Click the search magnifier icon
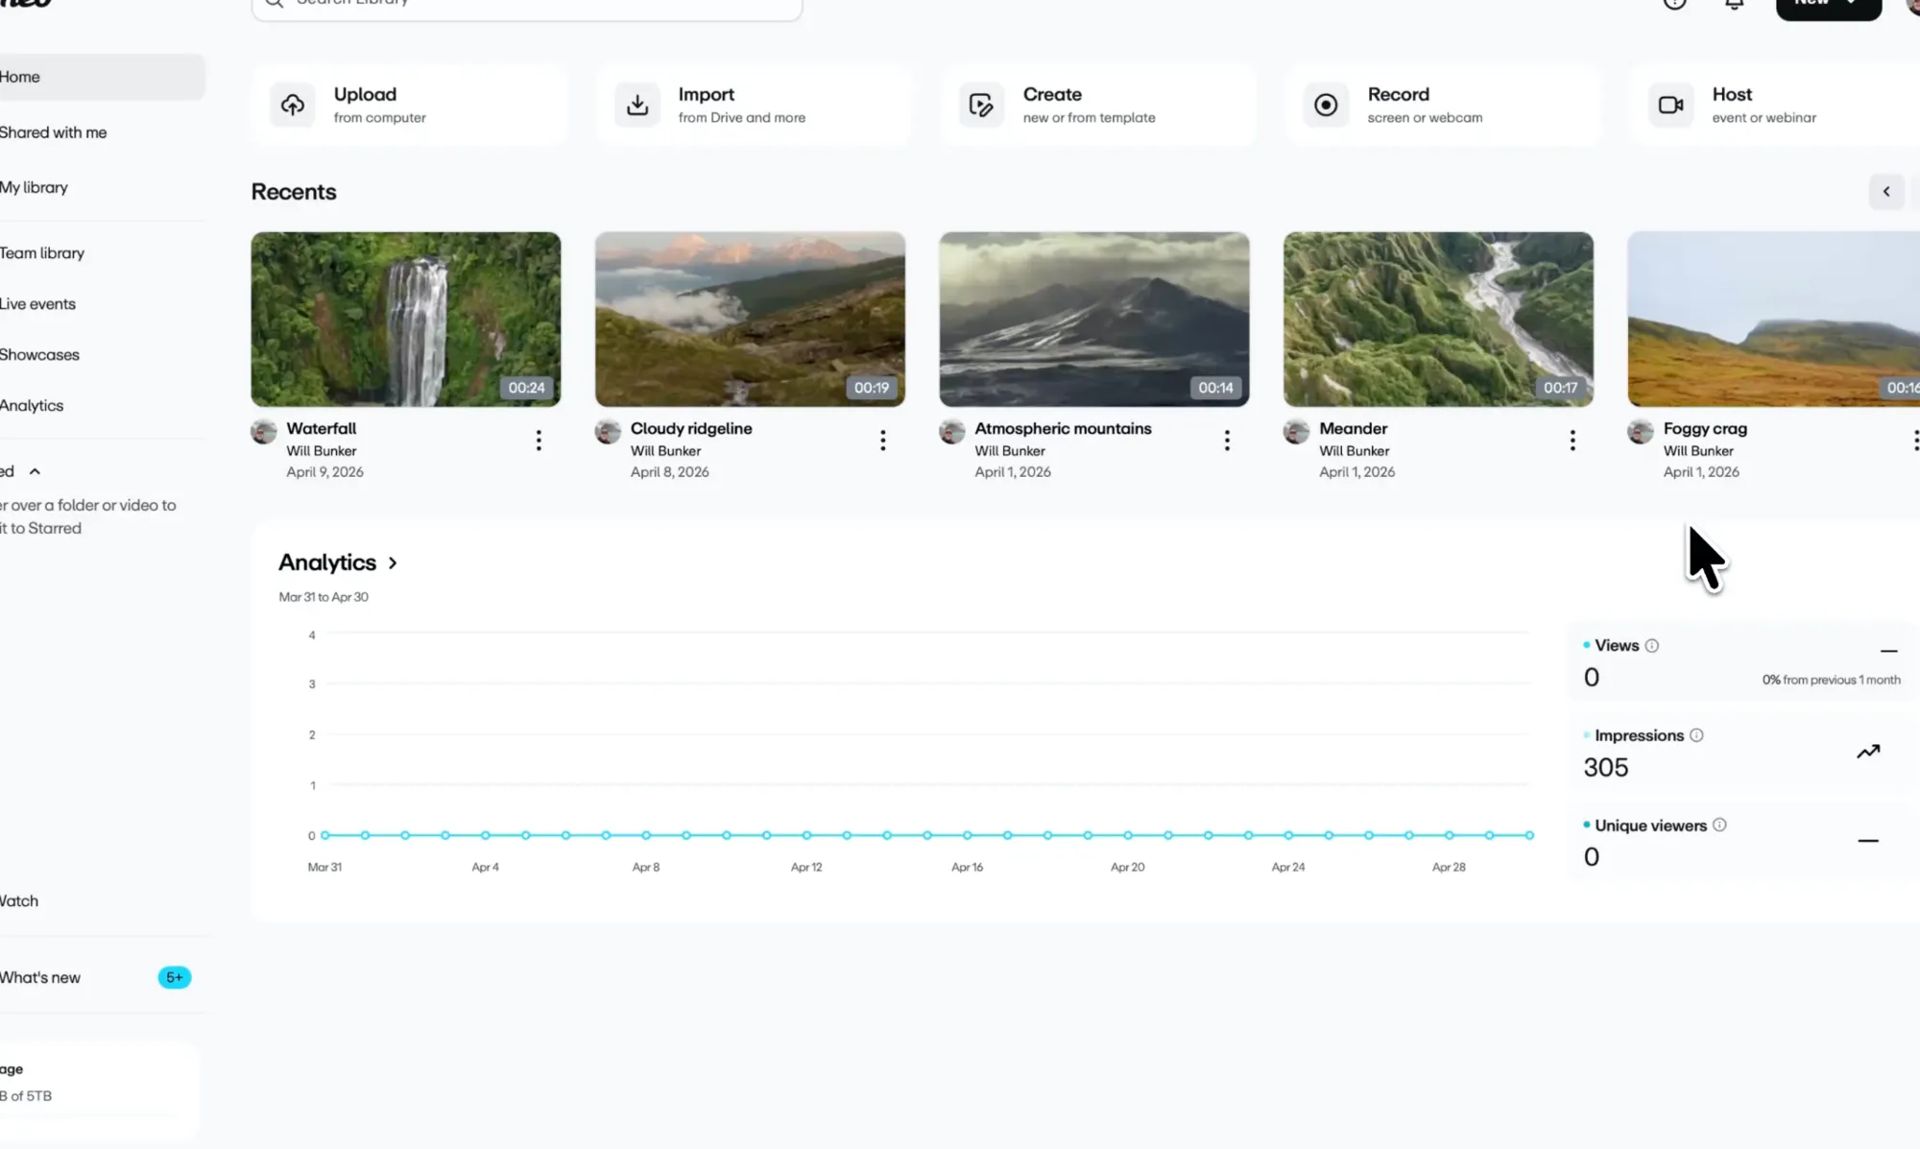 [274, 3]
